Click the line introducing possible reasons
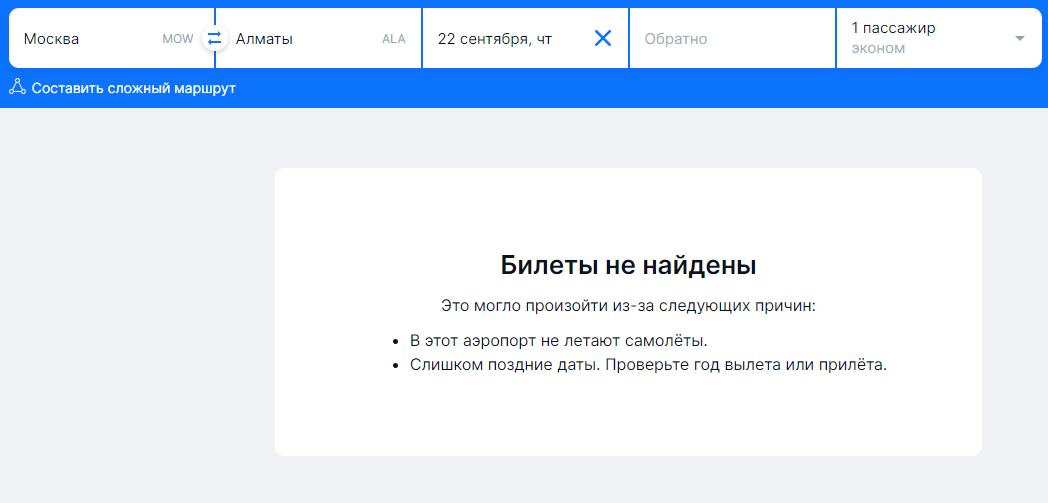This screenshot has width=1048, height=503. coord(628,305)
